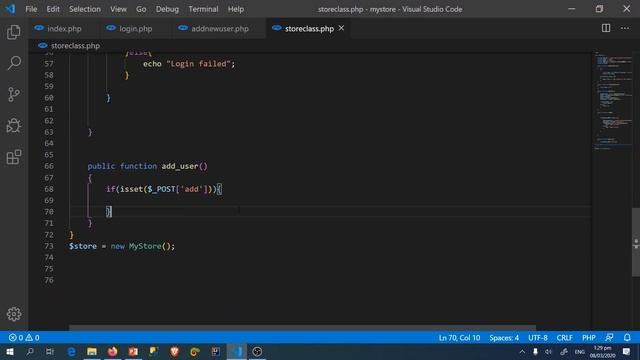
Task: Click storeclass.php in the breadcrumb
Action: point(75,46)
